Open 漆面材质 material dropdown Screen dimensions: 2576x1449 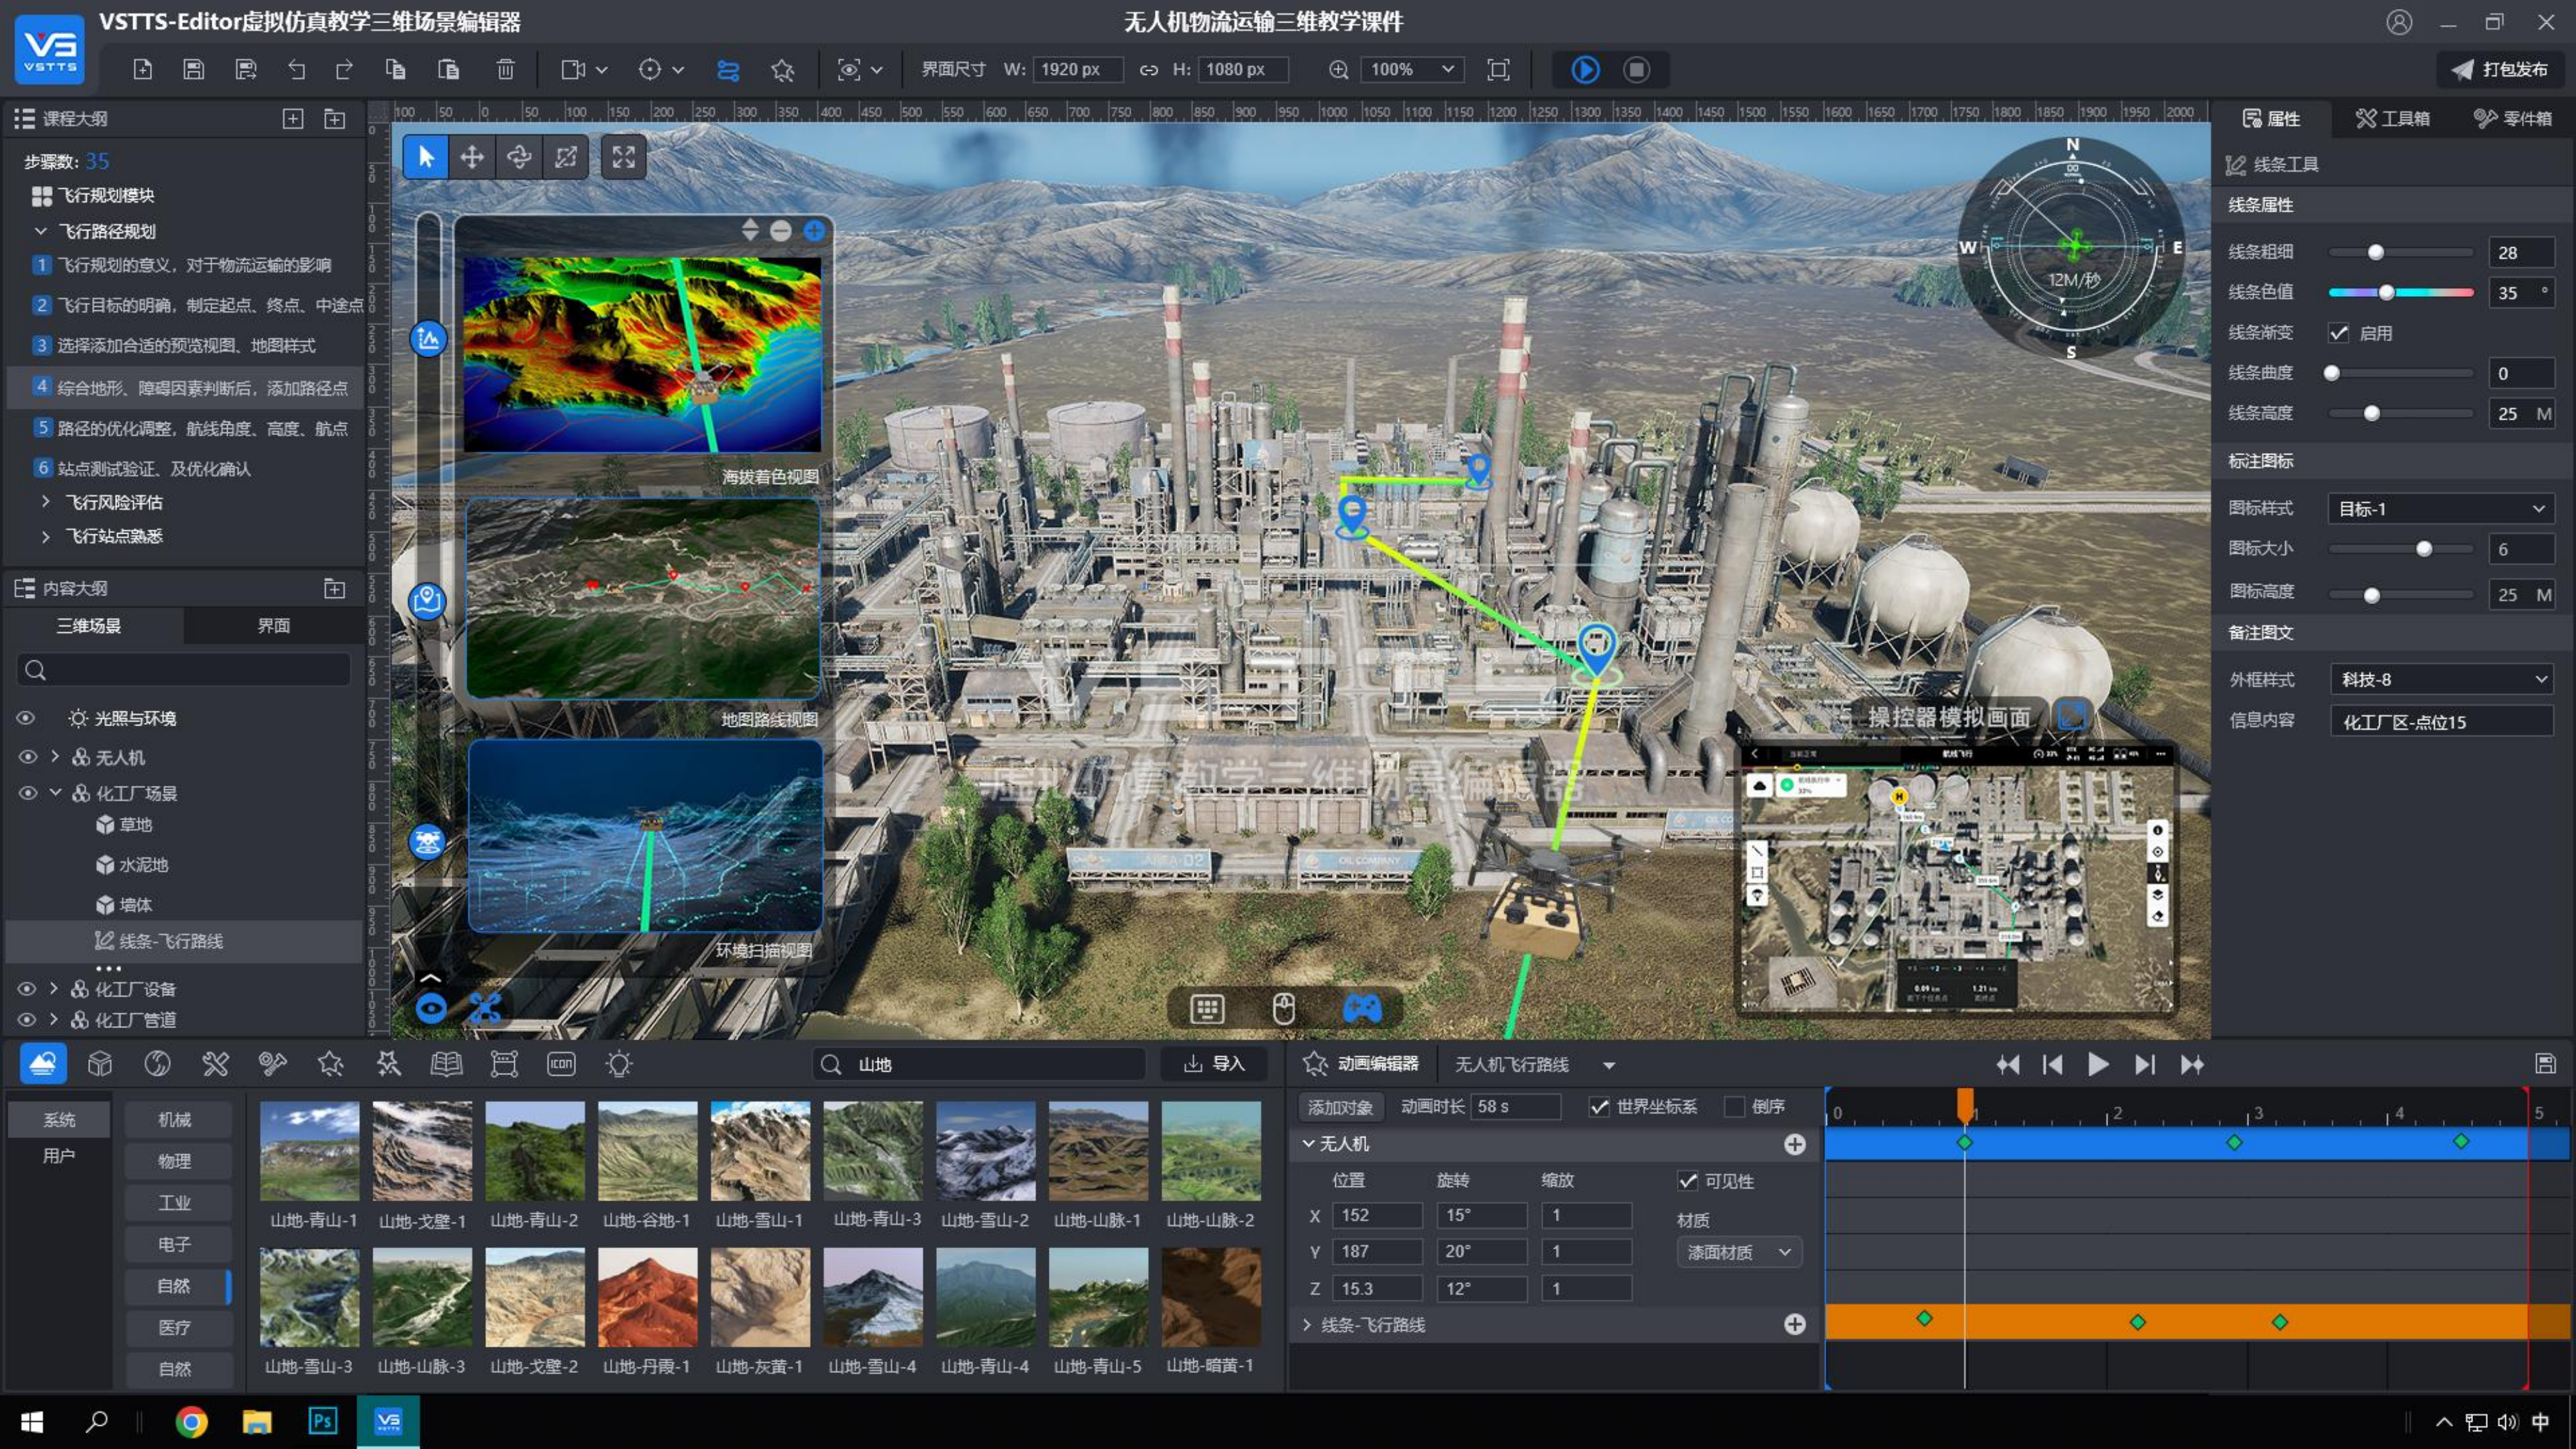pos(1739,1251)
